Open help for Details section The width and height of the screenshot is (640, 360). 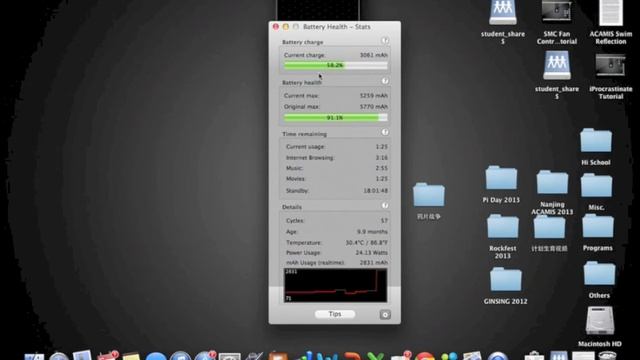click(384, 205)
